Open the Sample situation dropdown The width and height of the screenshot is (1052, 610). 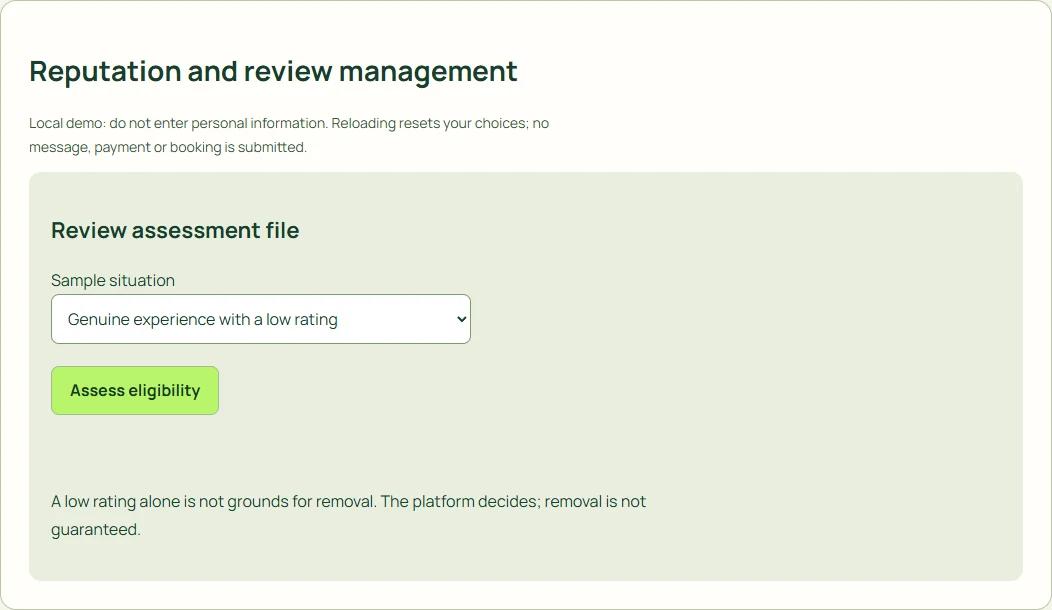coord(261,319)
